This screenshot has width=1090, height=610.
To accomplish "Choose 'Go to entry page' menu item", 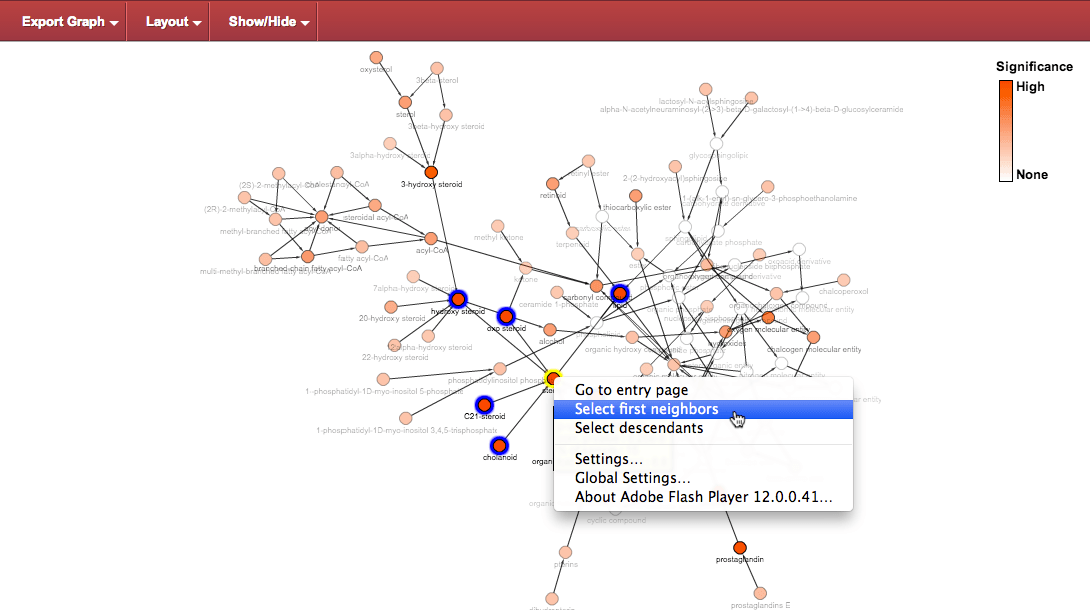I will pyautogui.click(x=631, y=390).
